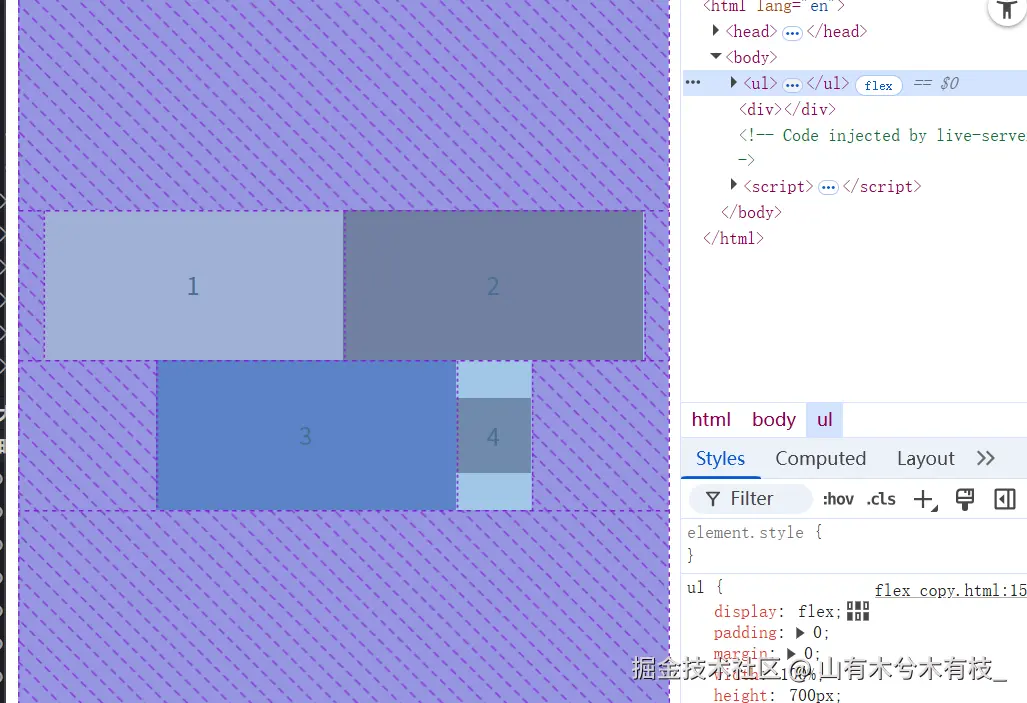
Task: Expand the margin shorthand triangle
Action: pyautogui.click(x=791, y=653)
